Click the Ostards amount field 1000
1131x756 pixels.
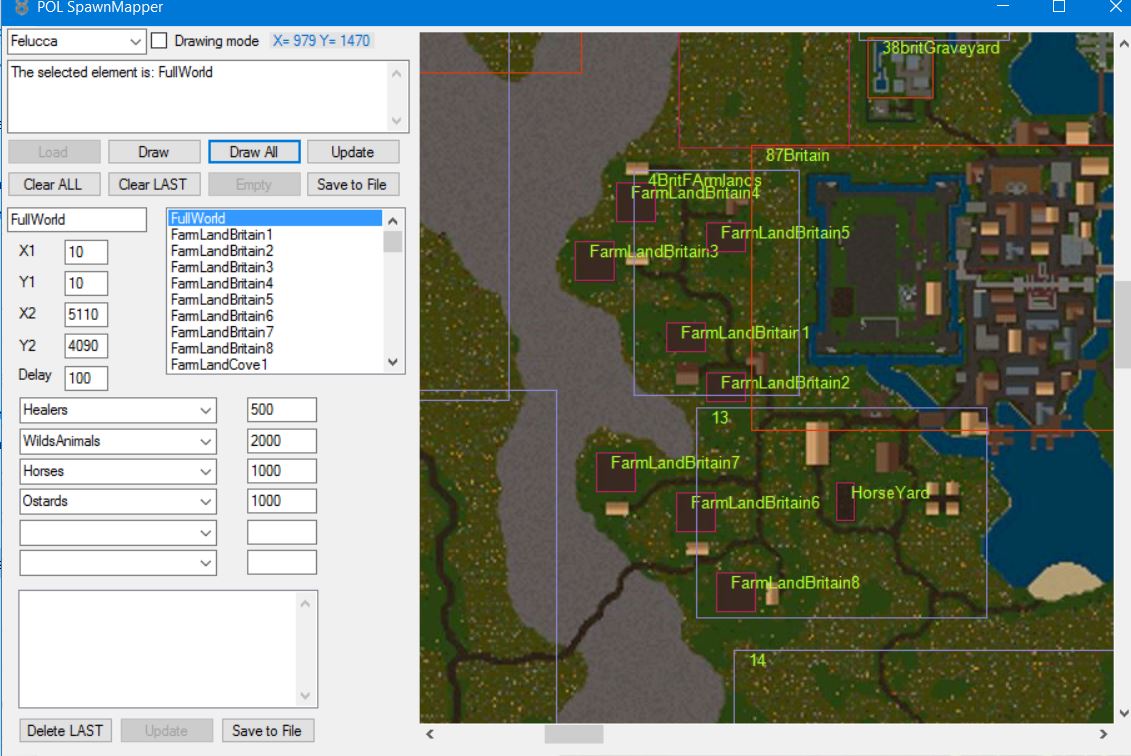pyautogui.click(x=282, y=501)
